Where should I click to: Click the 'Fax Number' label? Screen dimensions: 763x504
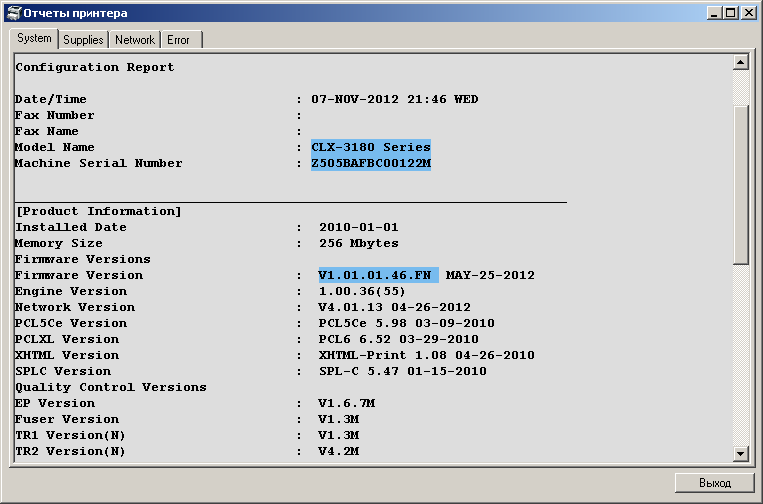pos(54,115)
